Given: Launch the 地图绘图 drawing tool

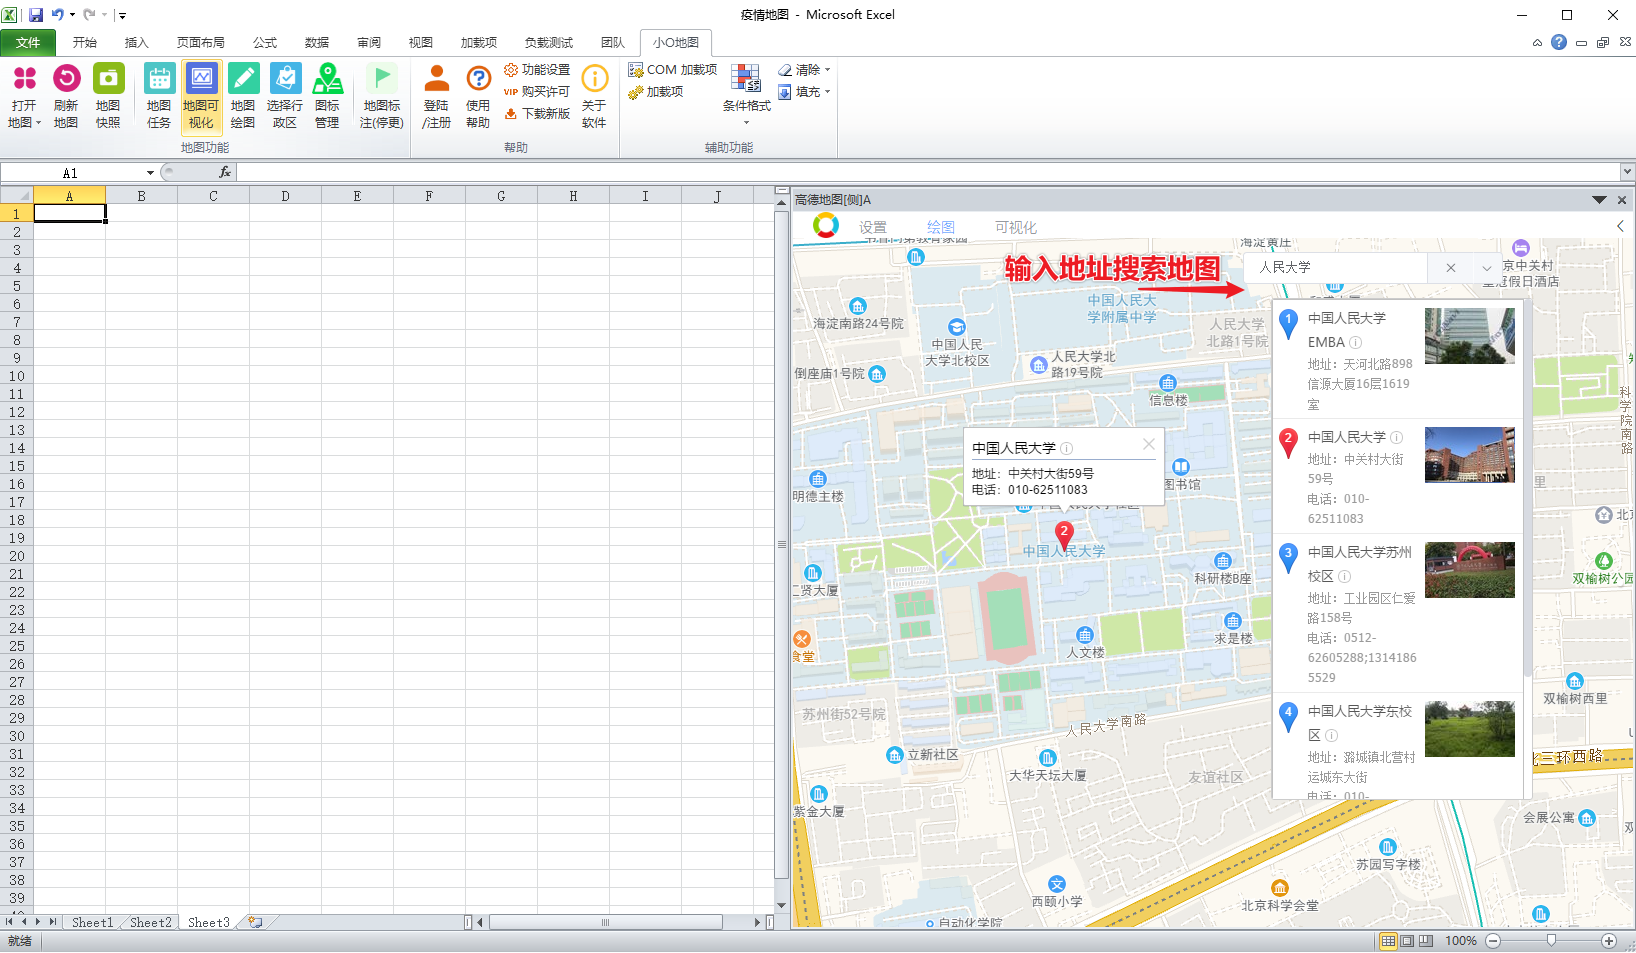Looking at the screenshot, I should tap(243, 96).
